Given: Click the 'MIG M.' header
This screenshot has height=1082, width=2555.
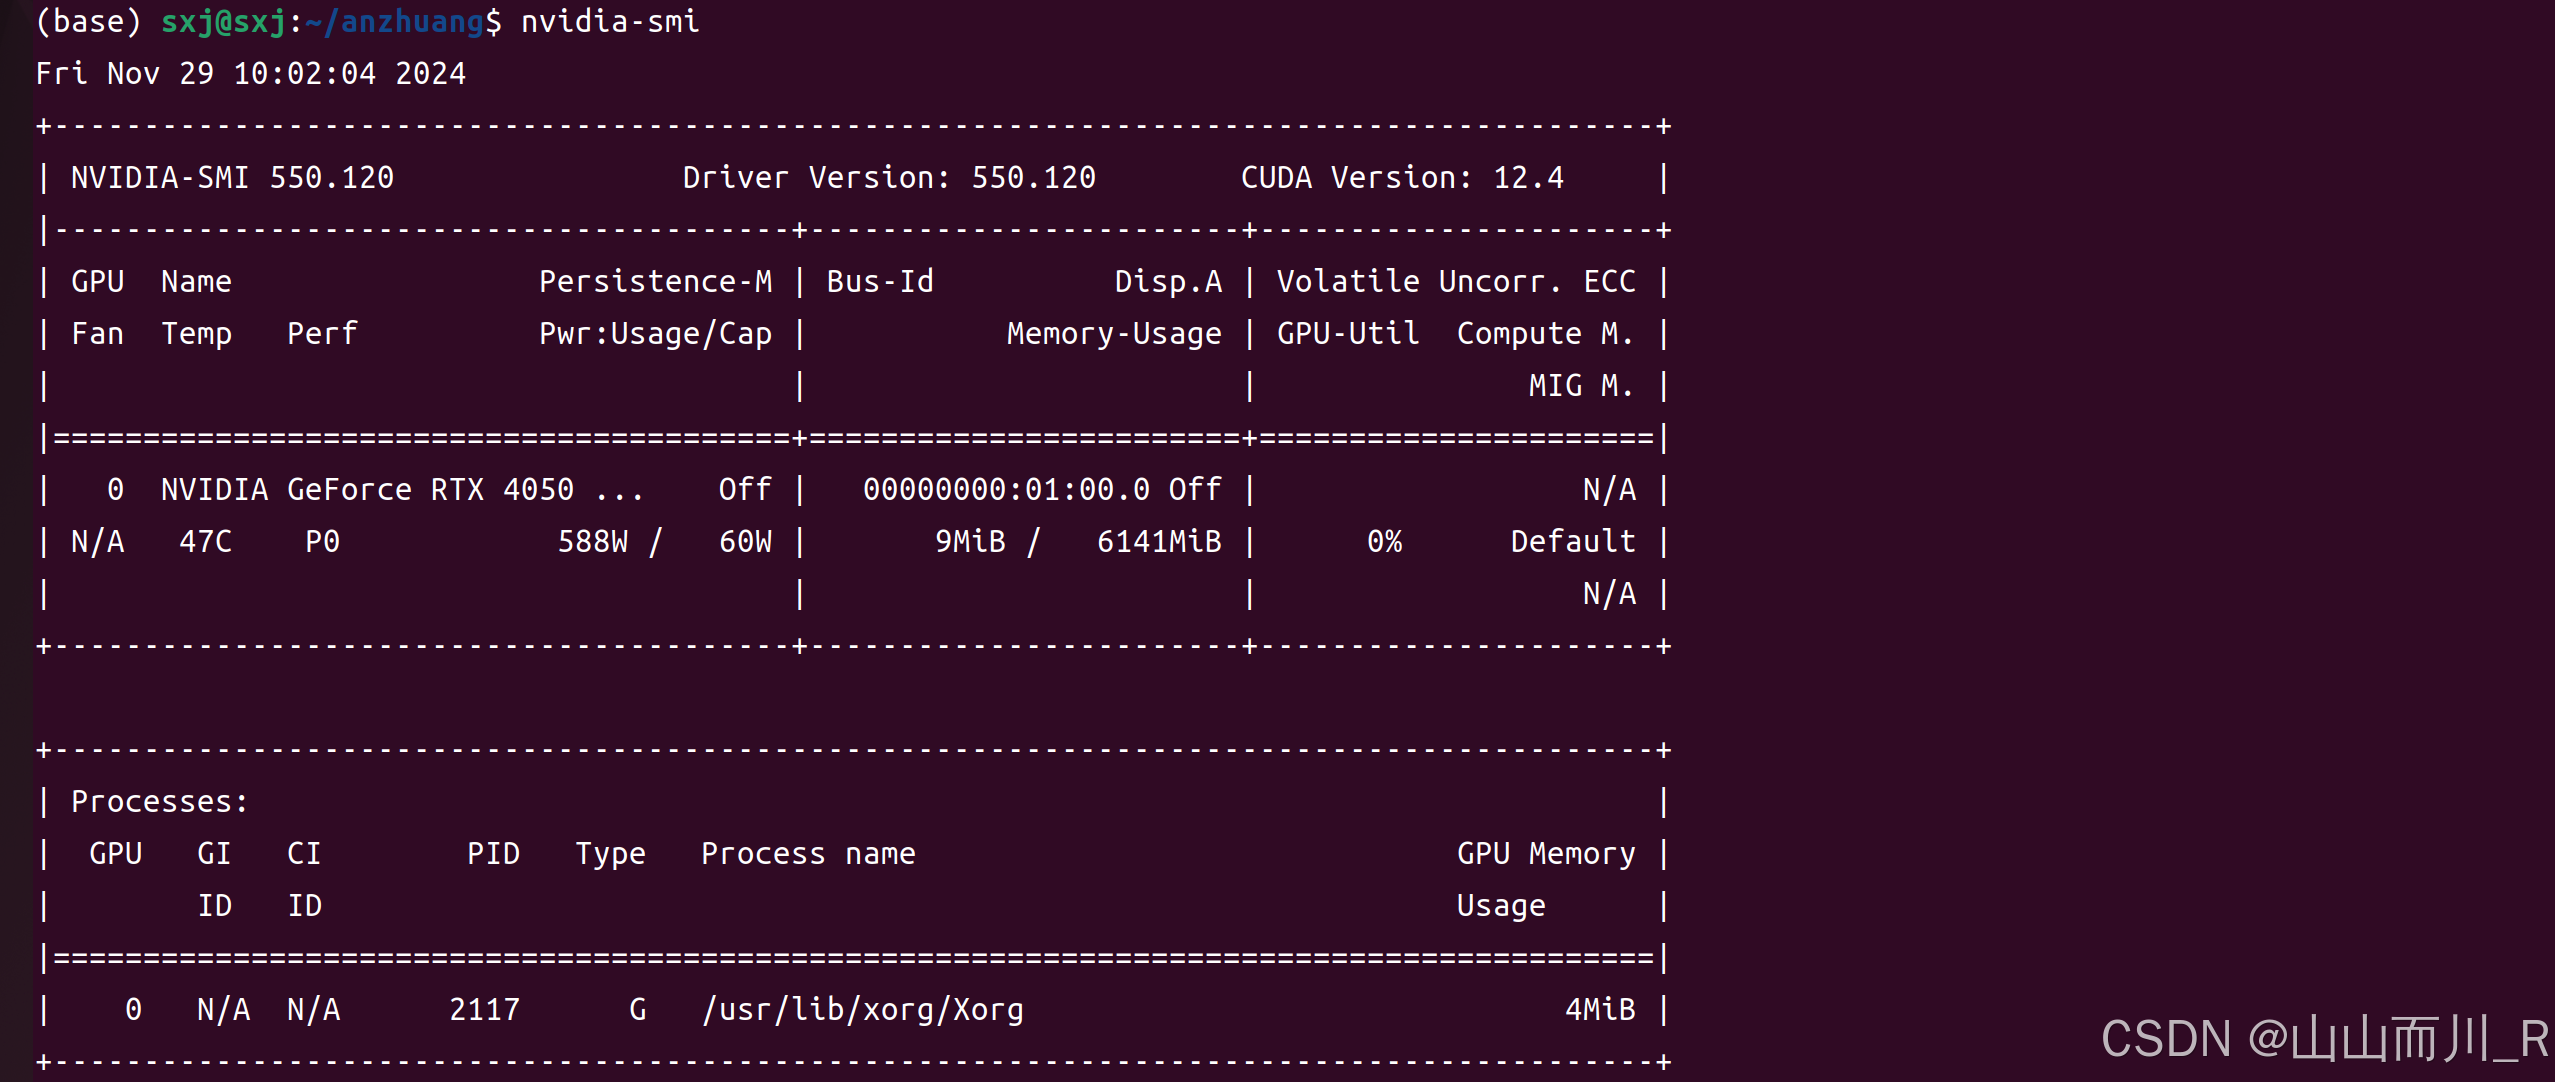Looking at the screenshot, I should (x=1582, y=385).
